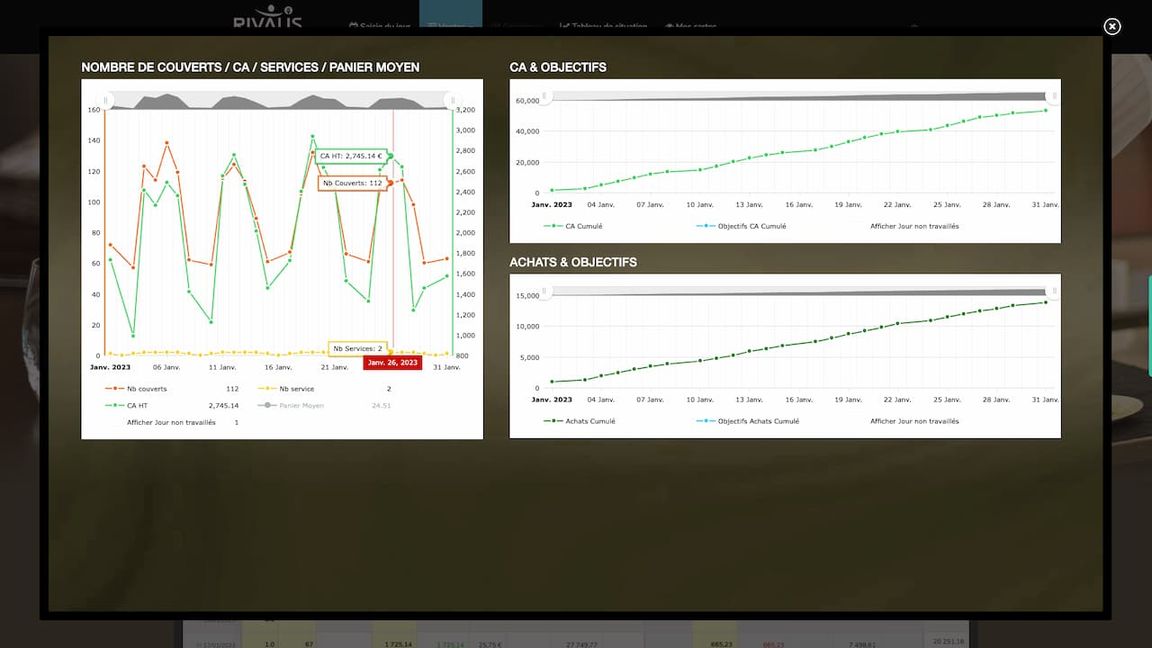Click the last data point of CA Cumulé line
Viewport: 1152px width, 648px height.
tap(1045, 110)
